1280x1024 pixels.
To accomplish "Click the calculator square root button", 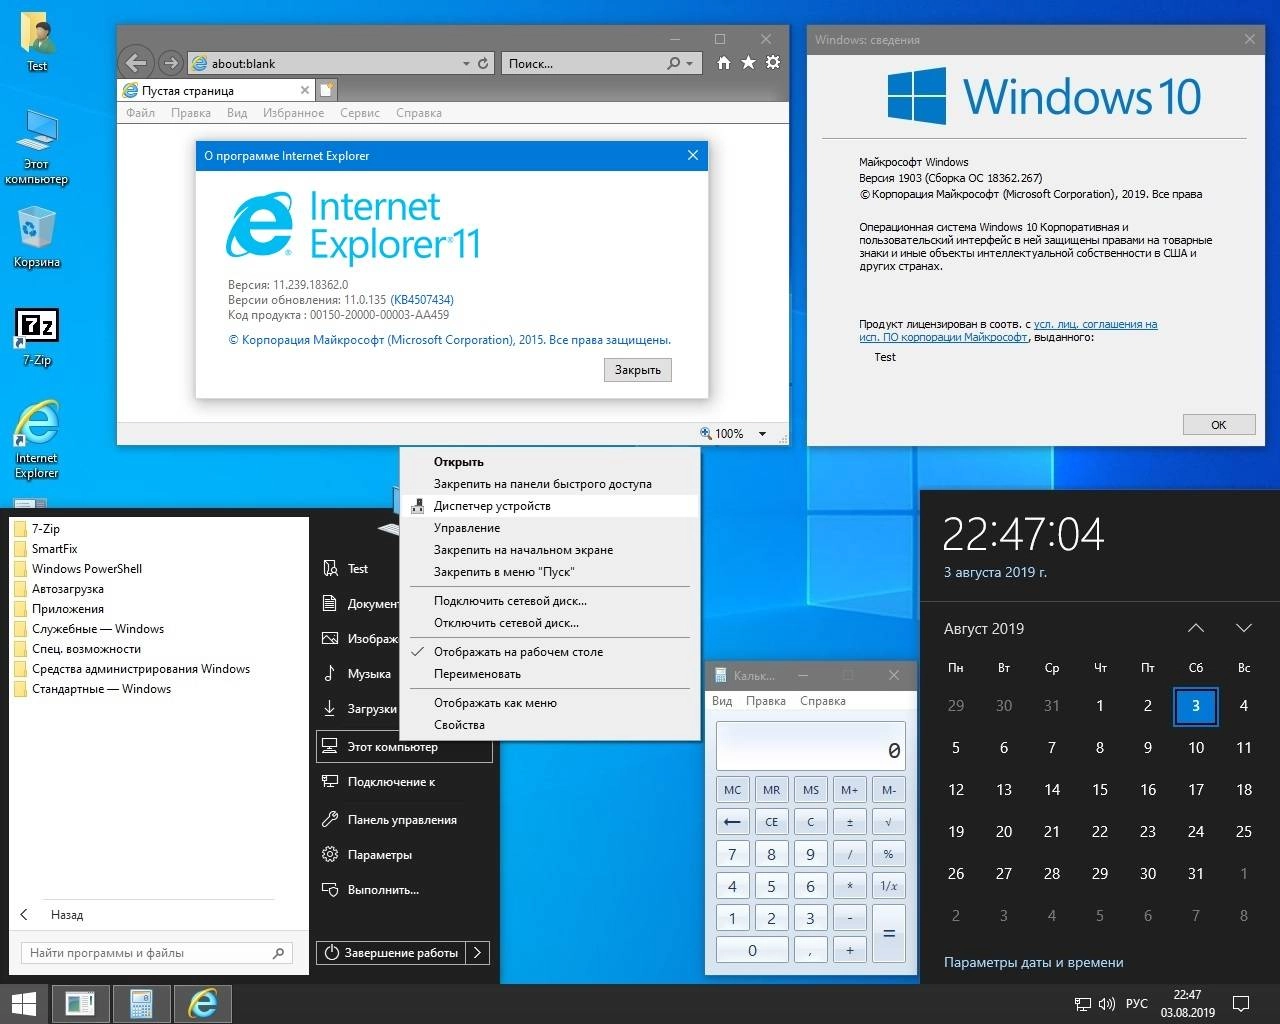I will point(889,822).
